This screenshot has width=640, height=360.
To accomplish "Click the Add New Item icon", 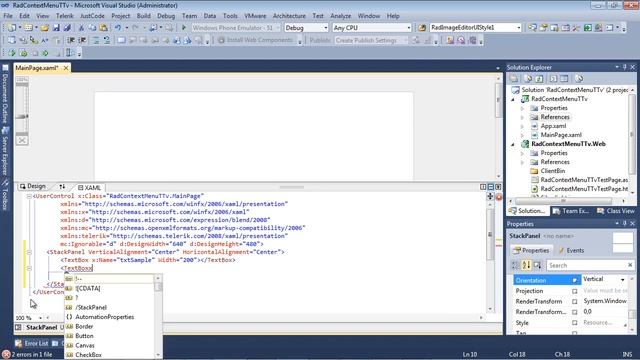I will click(x=29, y=28).
